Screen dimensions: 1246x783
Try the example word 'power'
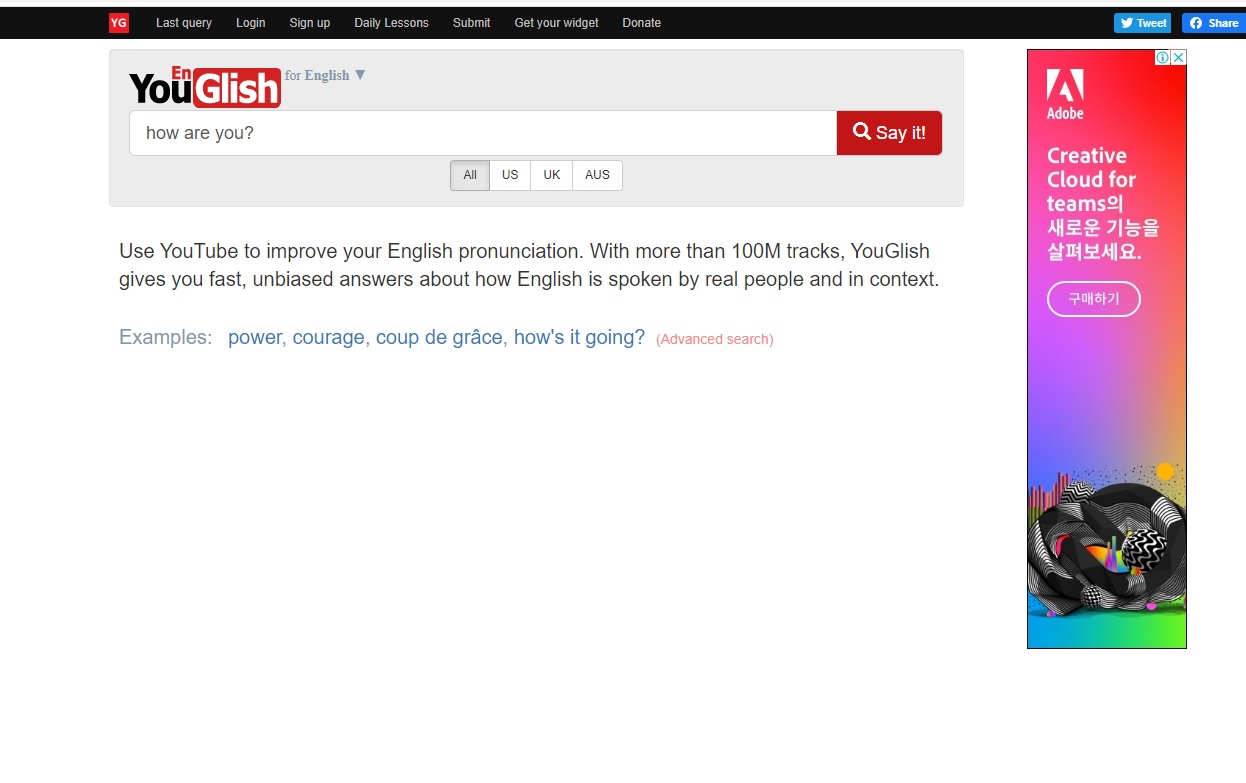(255, 338)
